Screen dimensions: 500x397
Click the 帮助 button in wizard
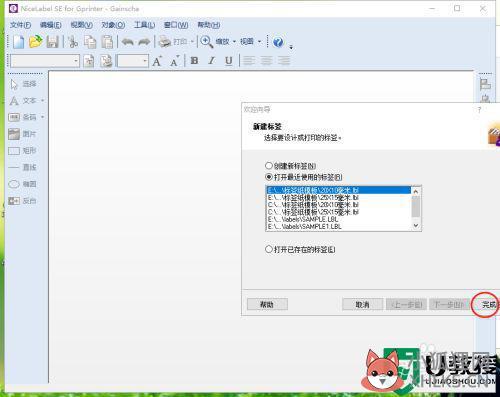(x=267, y=304)
